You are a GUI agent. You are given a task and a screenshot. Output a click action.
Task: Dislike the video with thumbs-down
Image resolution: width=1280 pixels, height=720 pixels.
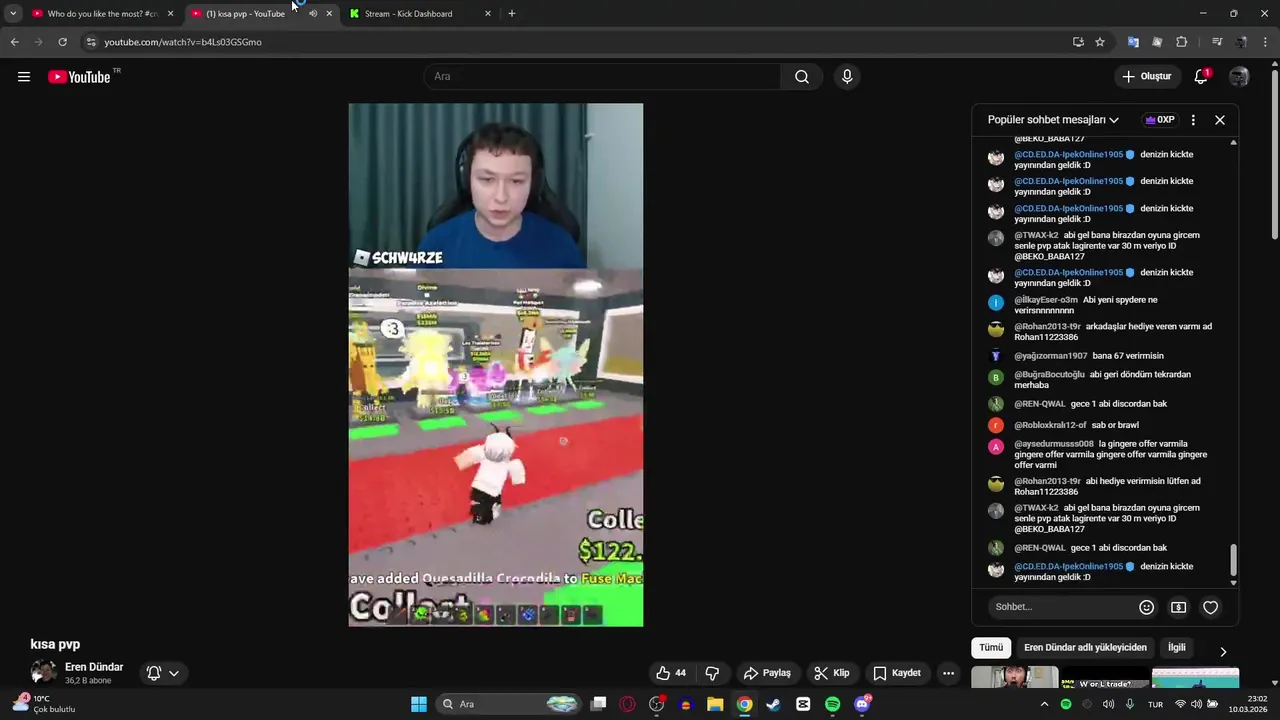tap(712, 673)
